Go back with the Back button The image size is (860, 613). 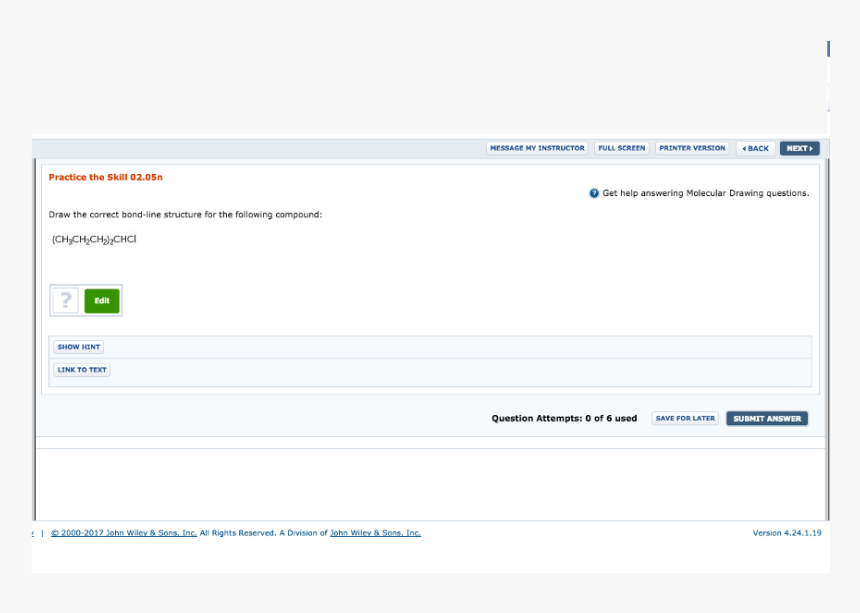[x=755, y=148]
